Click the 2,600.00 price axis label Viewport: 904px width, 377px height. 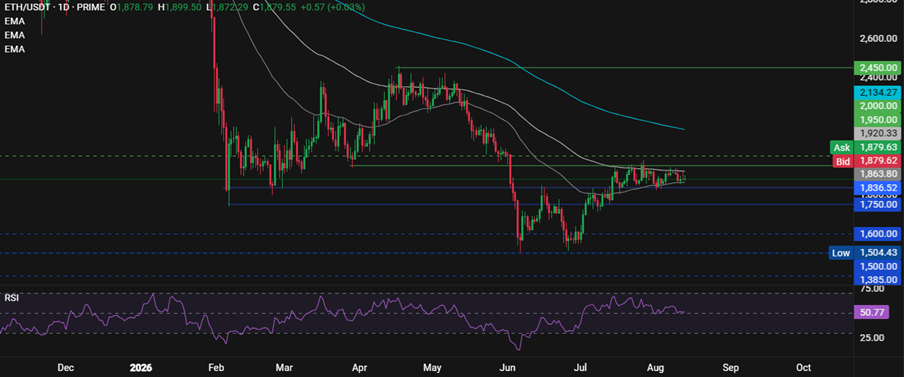pyautogui.click(x=879, y=39)
